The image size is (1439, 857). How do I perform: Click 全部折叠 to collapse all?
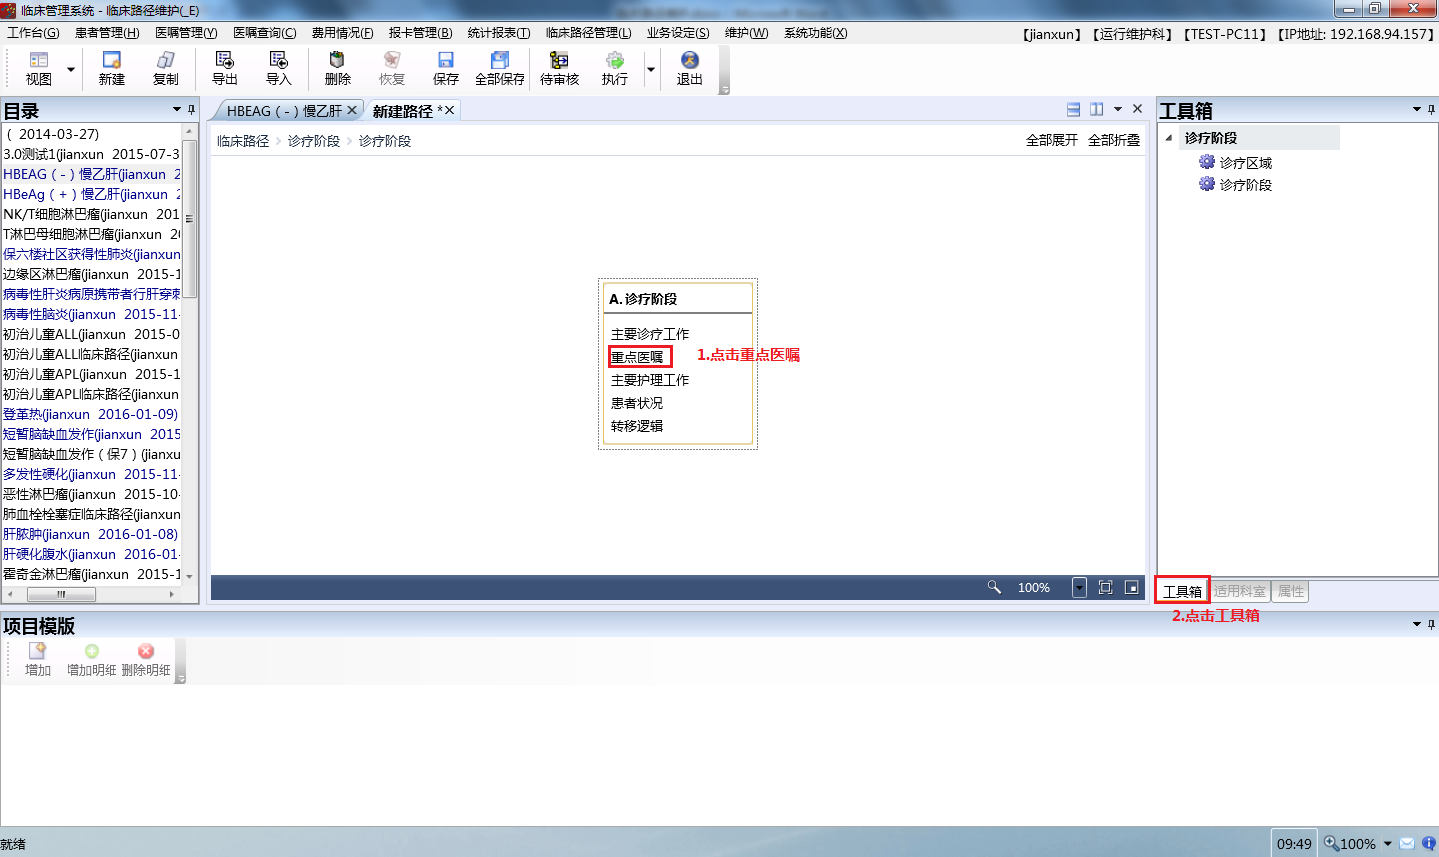click(1114, 140)
